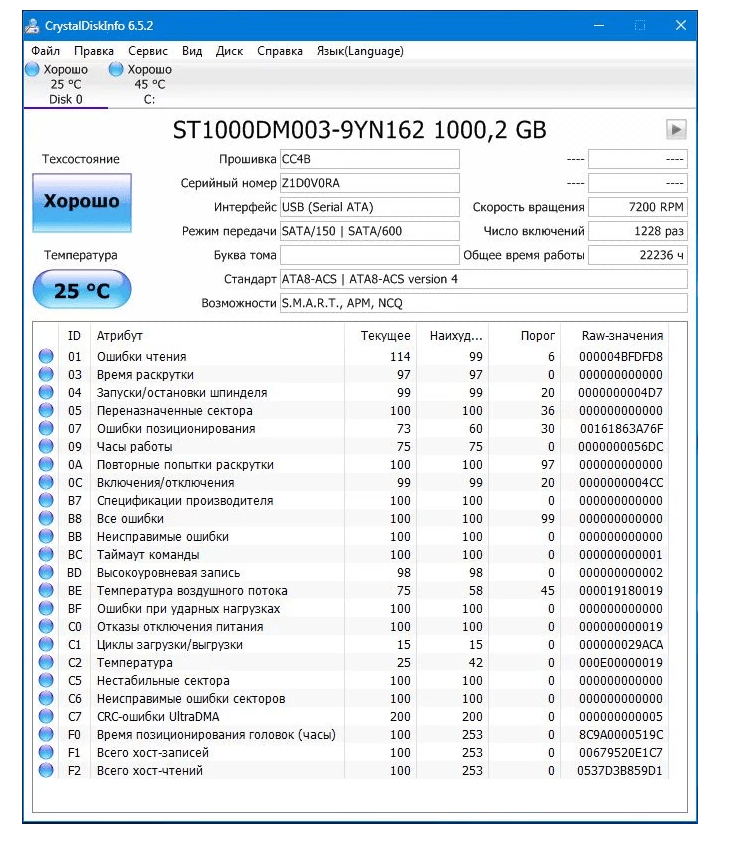This screenshot has height=855, width=730.
Task: Click the CrystalDiskInfo app icon in title bar
Action: click(x=33, y=26)
